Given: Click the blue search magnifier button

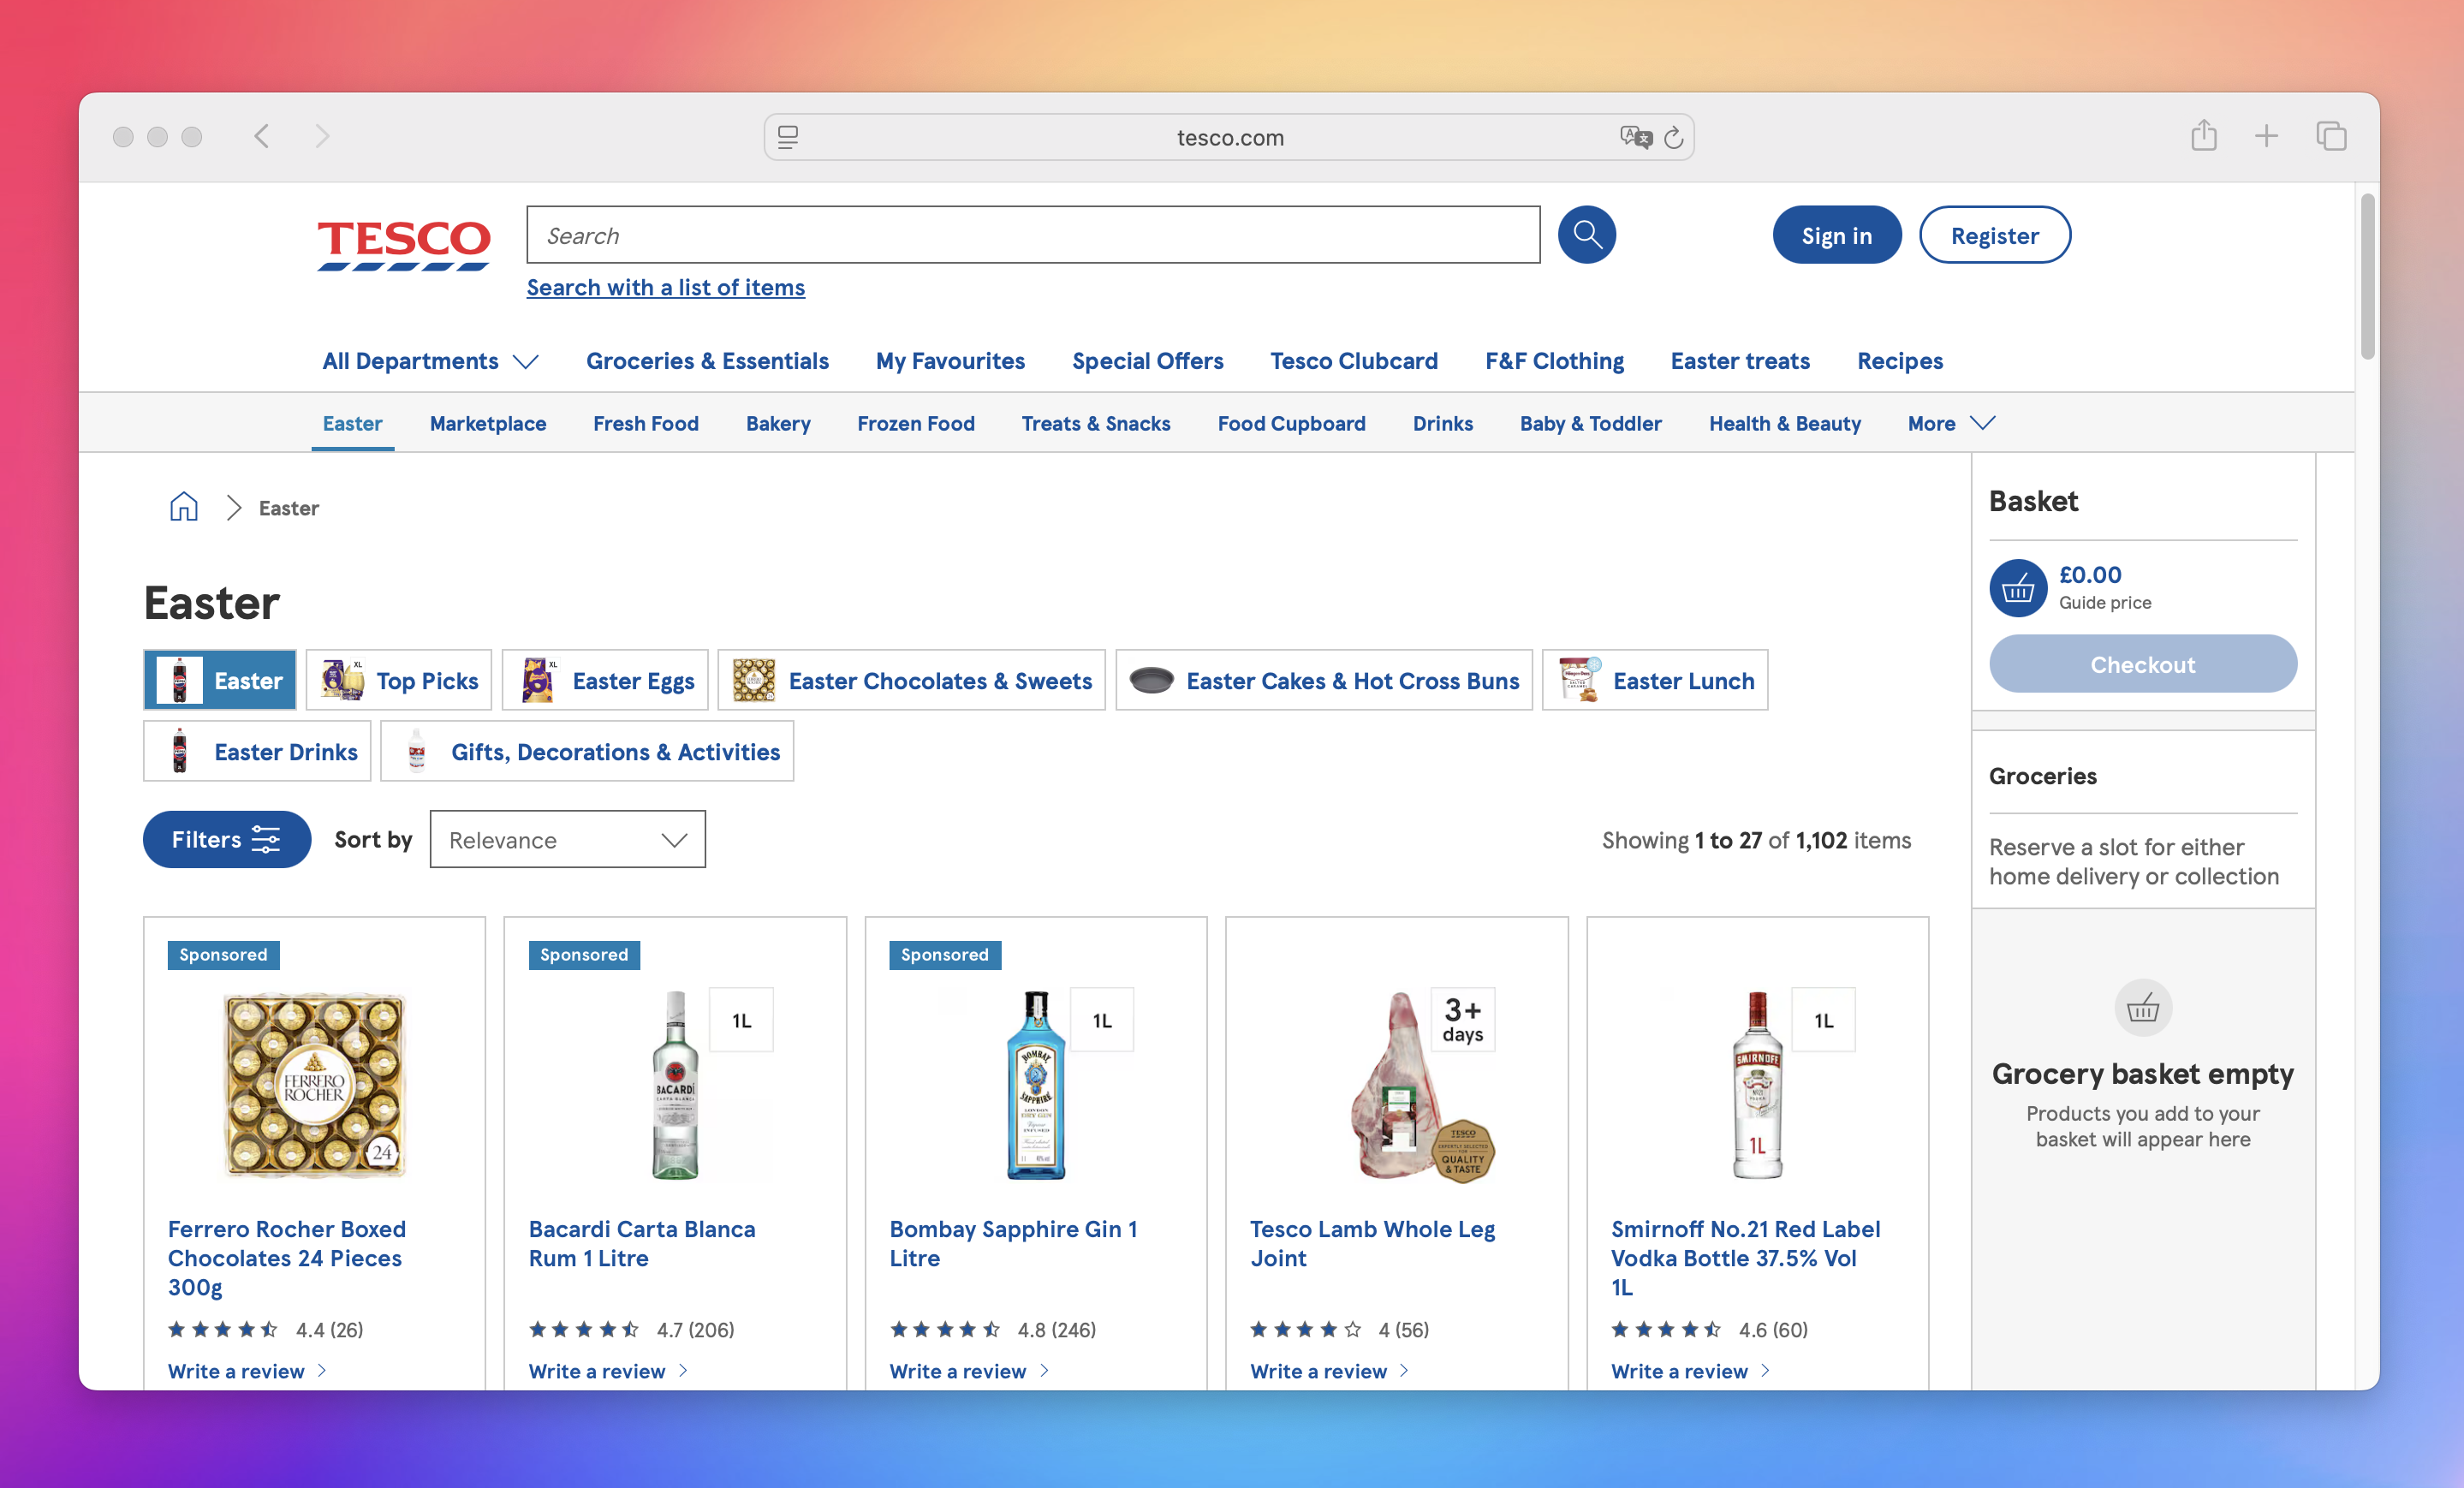Looking at the screenshot, I should (1586, 235).
